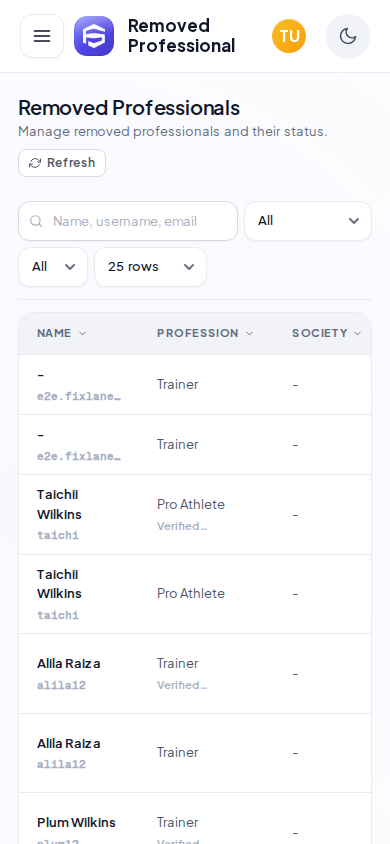The image size is (390, 844).
Task: Open the 25 rows page size dropdown
Action: (x=151, y=267)
